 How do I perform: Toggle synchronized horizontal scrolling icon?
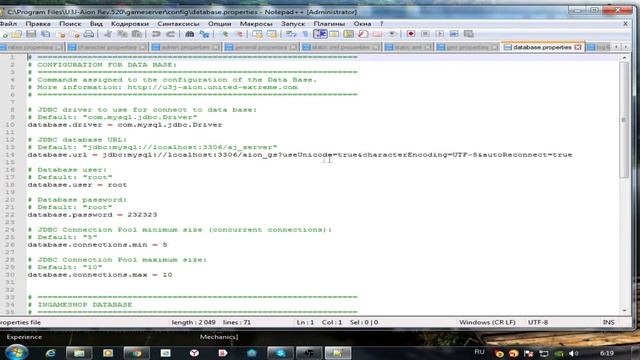(272, 34)
